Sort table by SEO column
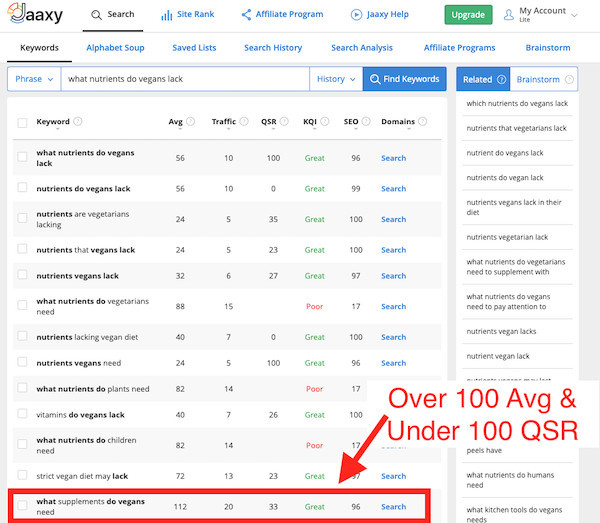Screen dimensions: 600x523 pos(351,121)
